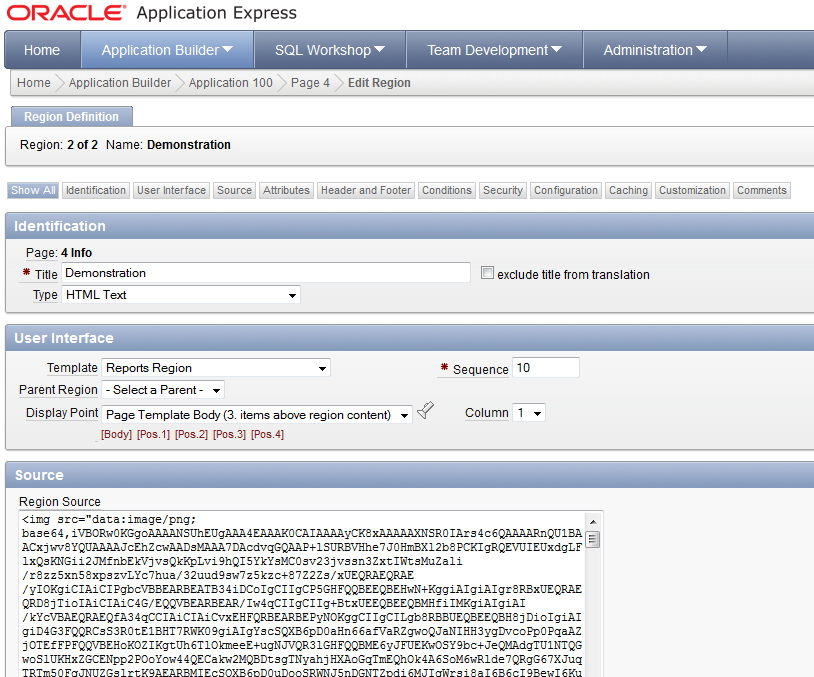Click the 4 Info page link
This screenshot has height=677, width=814.
coord(76,253)
